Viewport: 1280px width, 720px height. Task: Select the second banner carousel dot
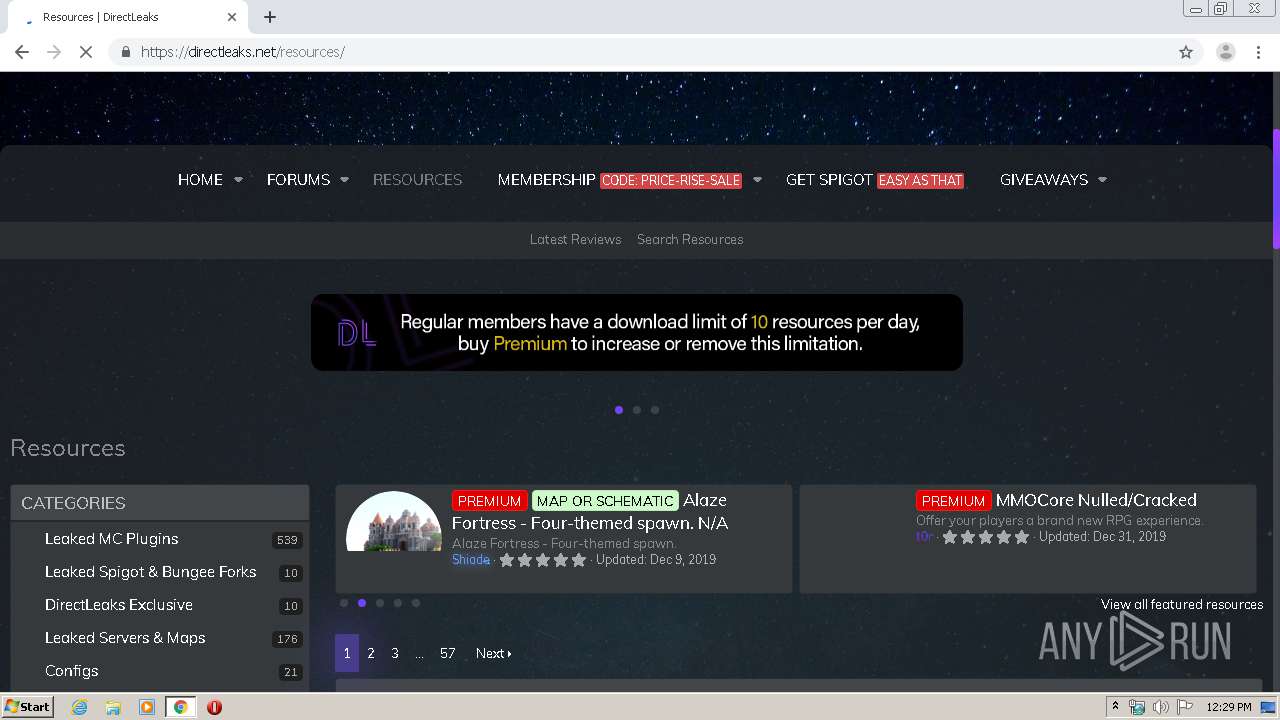click(x=637, y=410)
